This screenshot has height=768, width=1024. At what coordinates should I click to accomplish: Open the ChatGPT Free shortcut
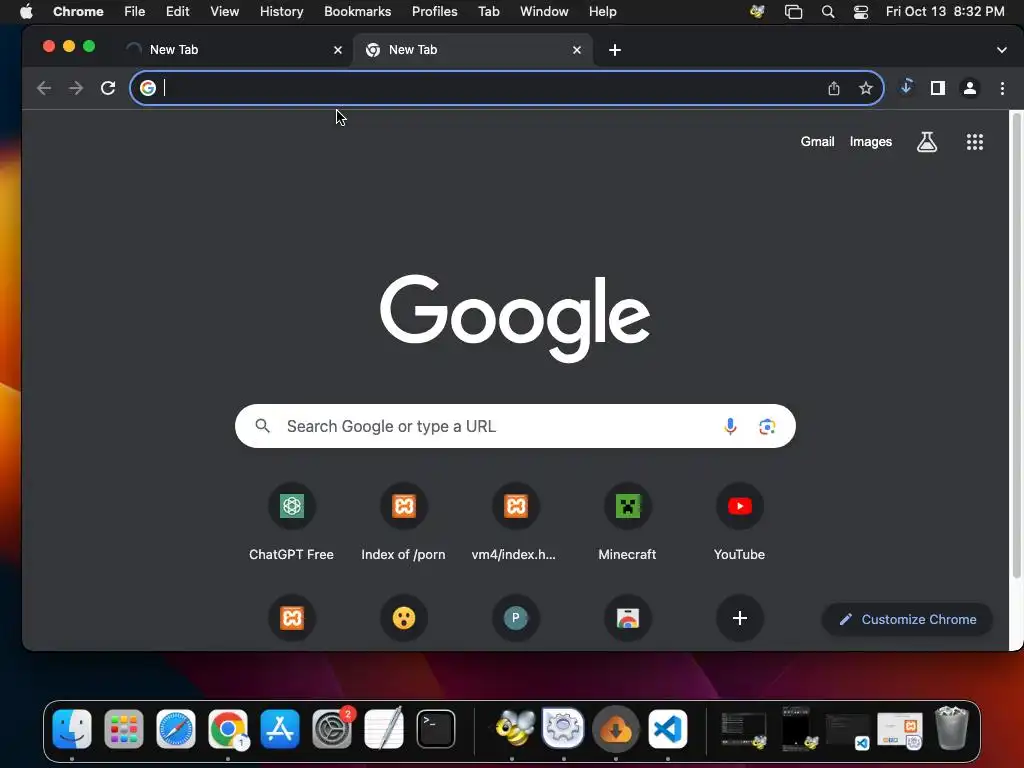coord(291,522)
